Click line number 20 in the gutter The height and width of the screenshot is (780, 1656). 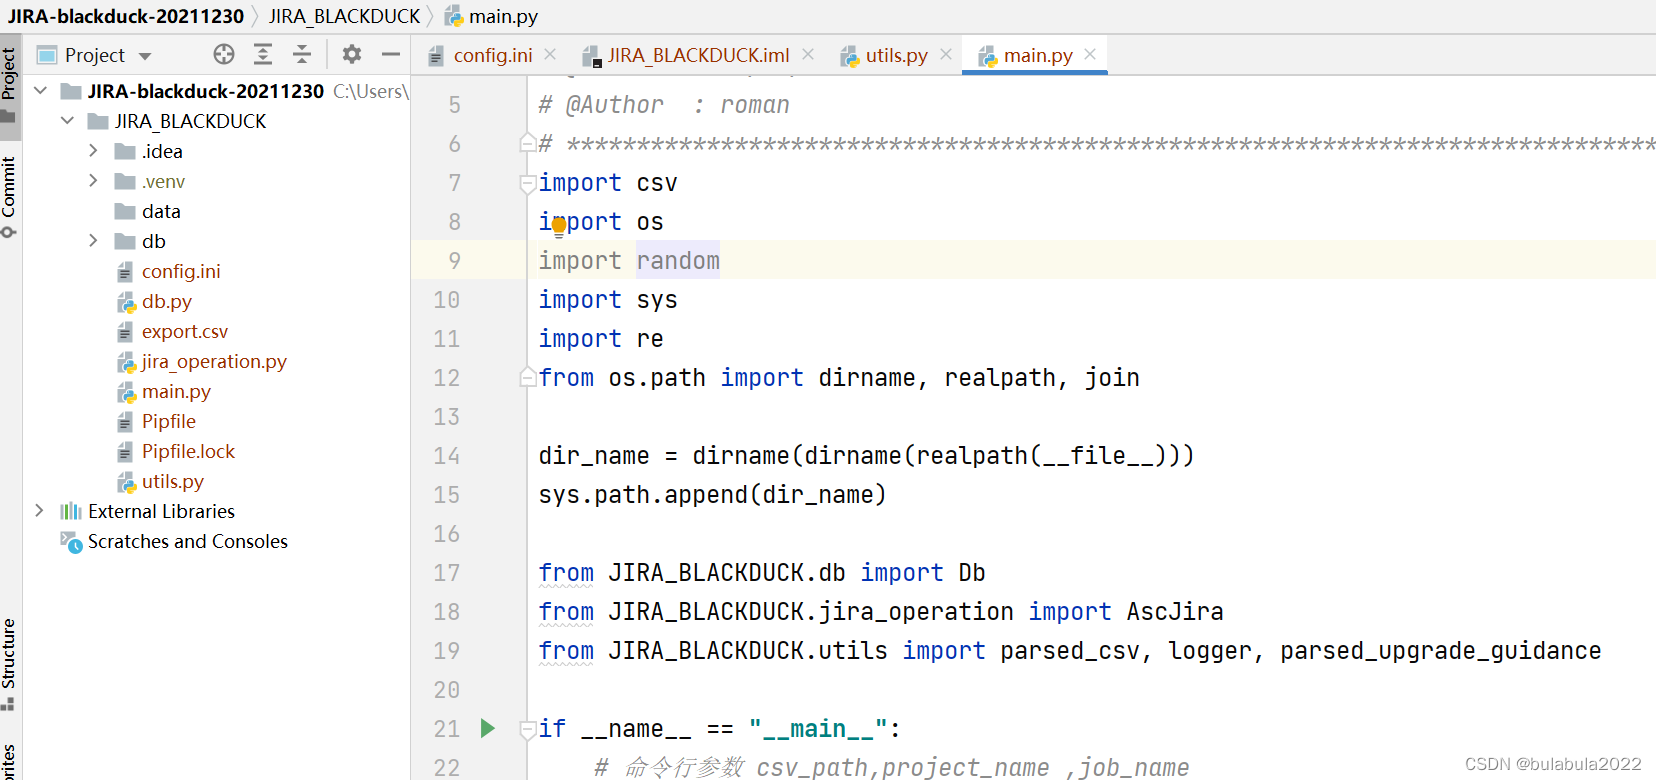(446, 690)
